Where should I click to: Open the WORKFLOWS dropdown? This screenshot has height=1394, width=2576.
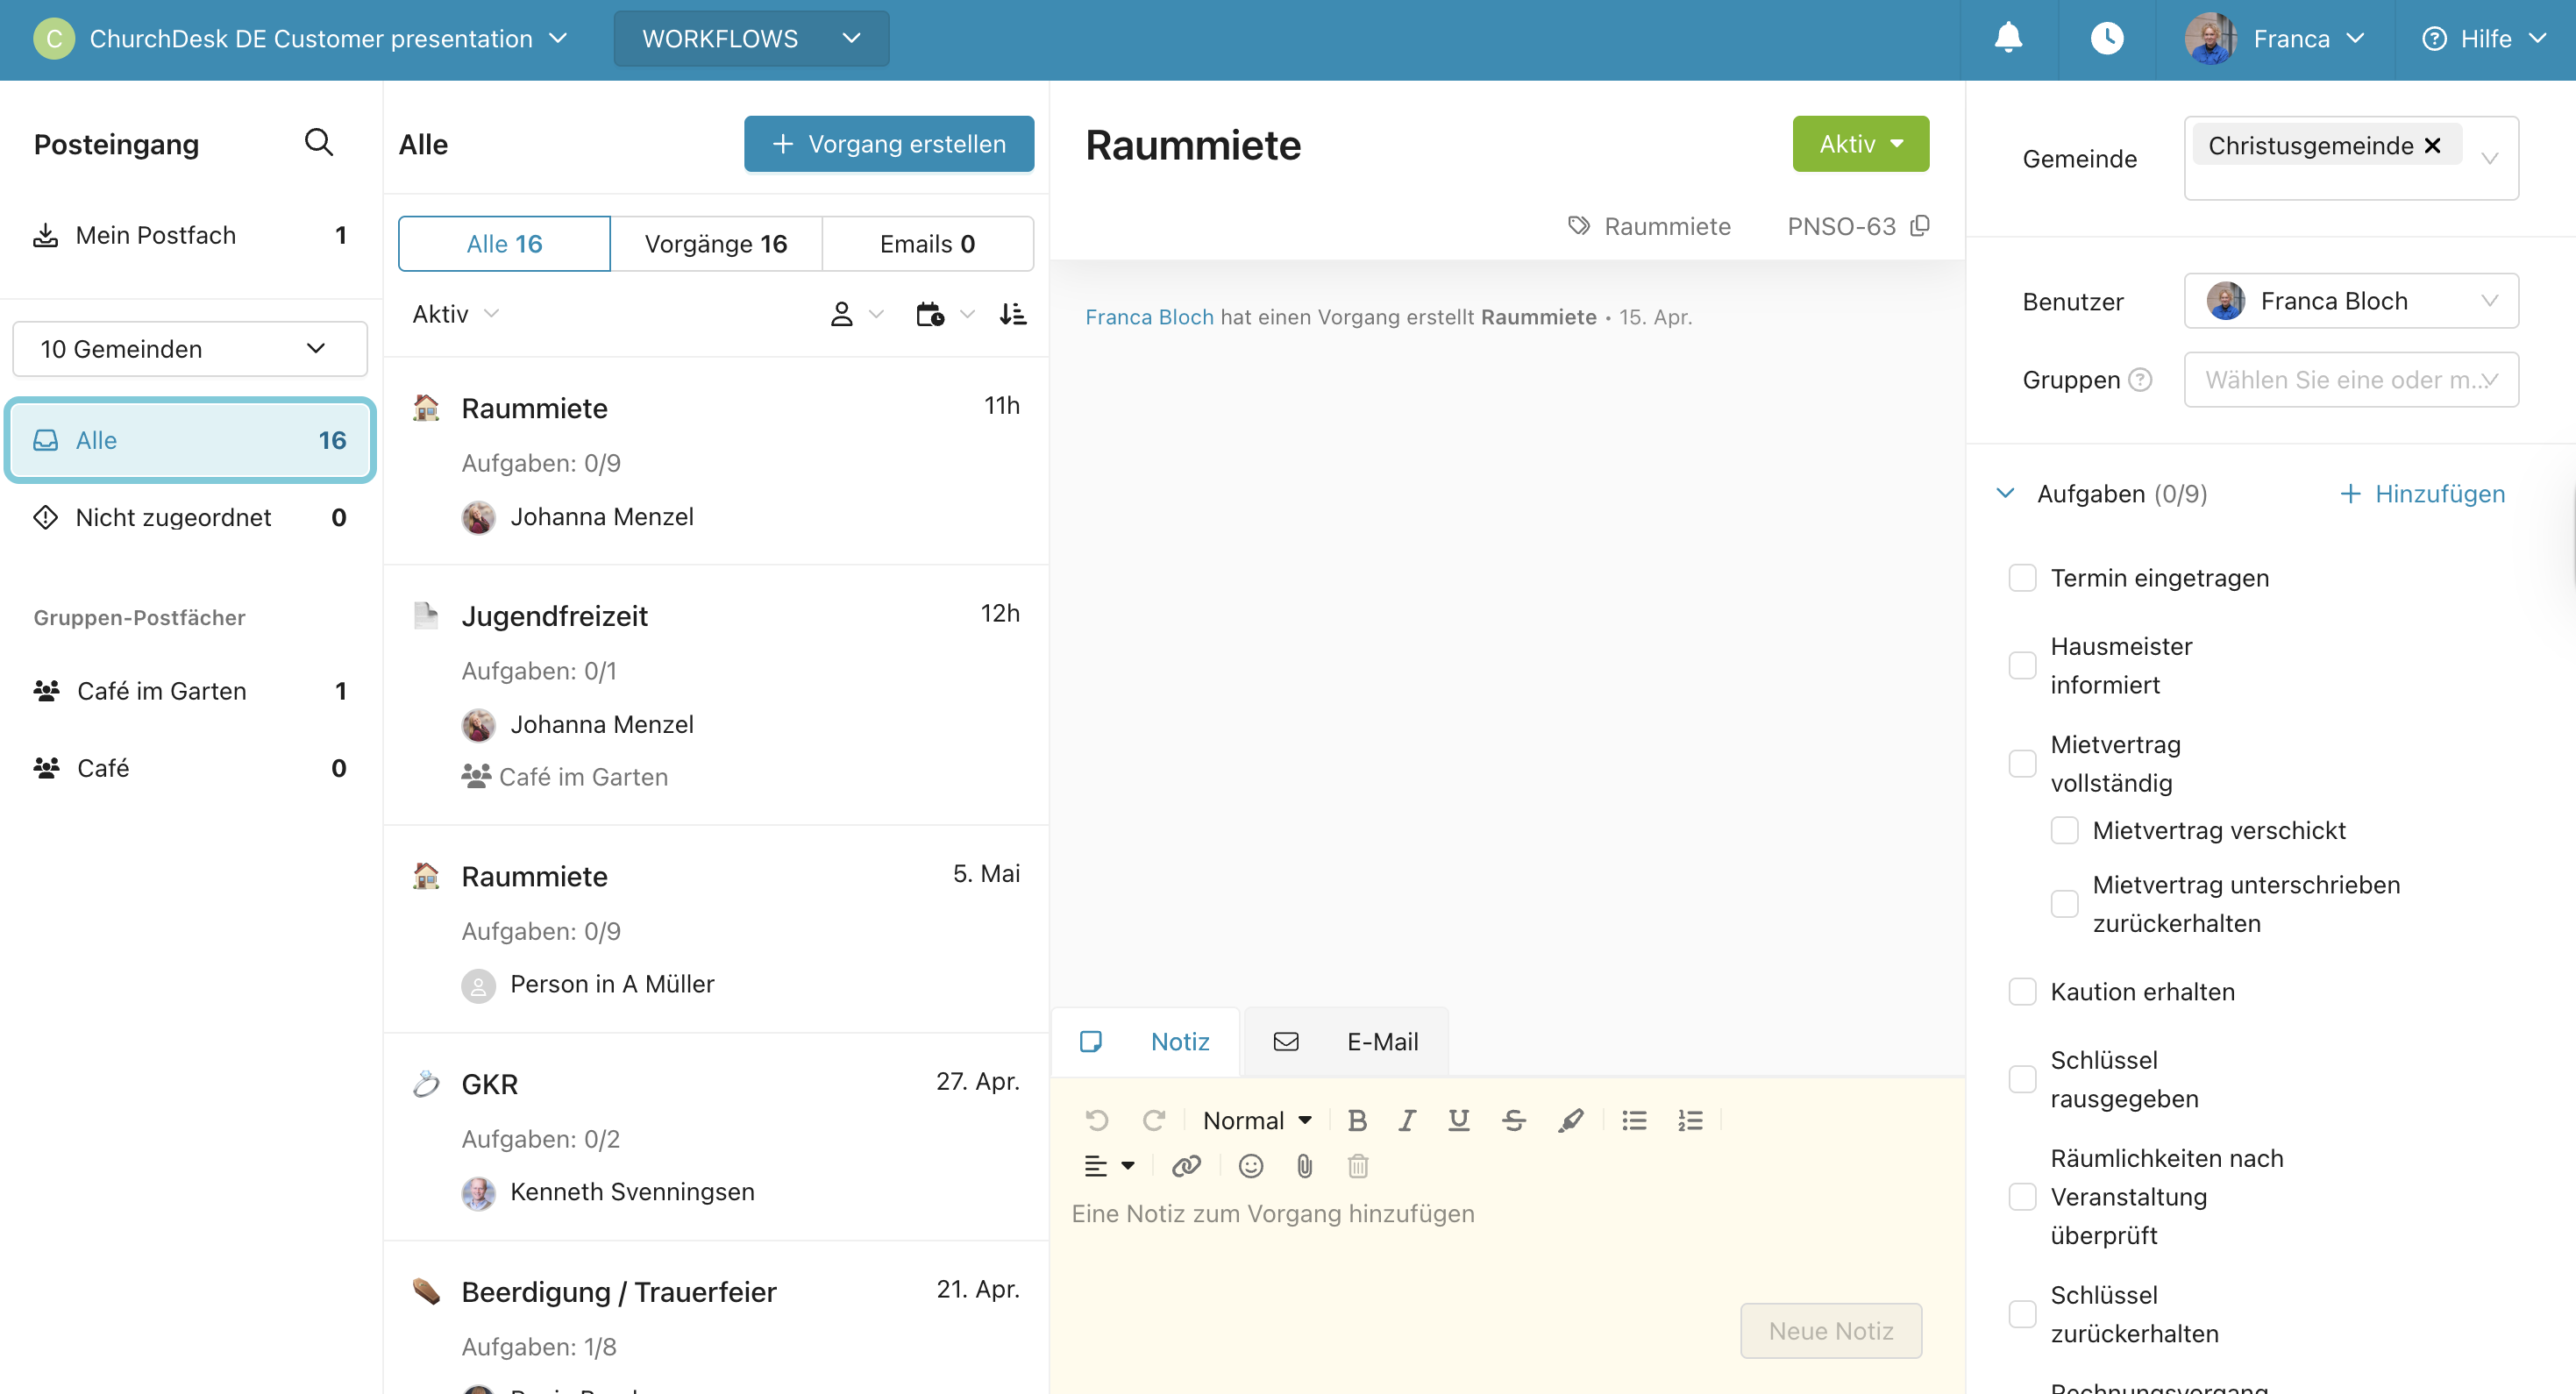tap(751, 39)
